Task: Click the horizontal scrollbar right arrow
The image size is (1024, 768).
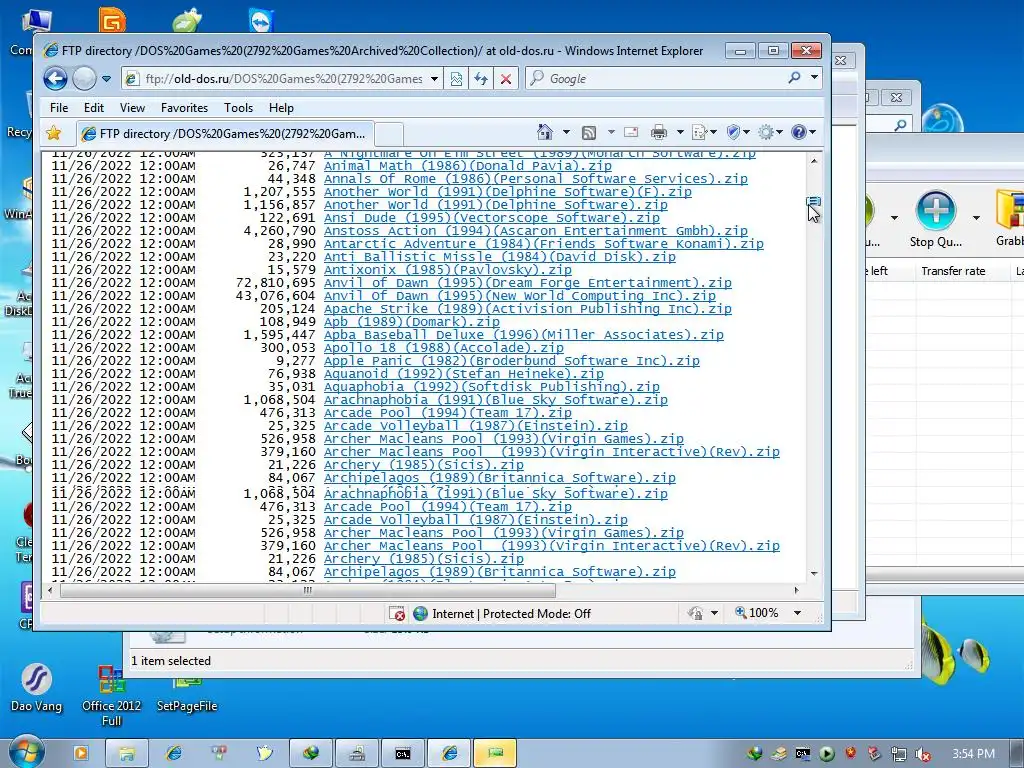Action: (x=796, y=590)
